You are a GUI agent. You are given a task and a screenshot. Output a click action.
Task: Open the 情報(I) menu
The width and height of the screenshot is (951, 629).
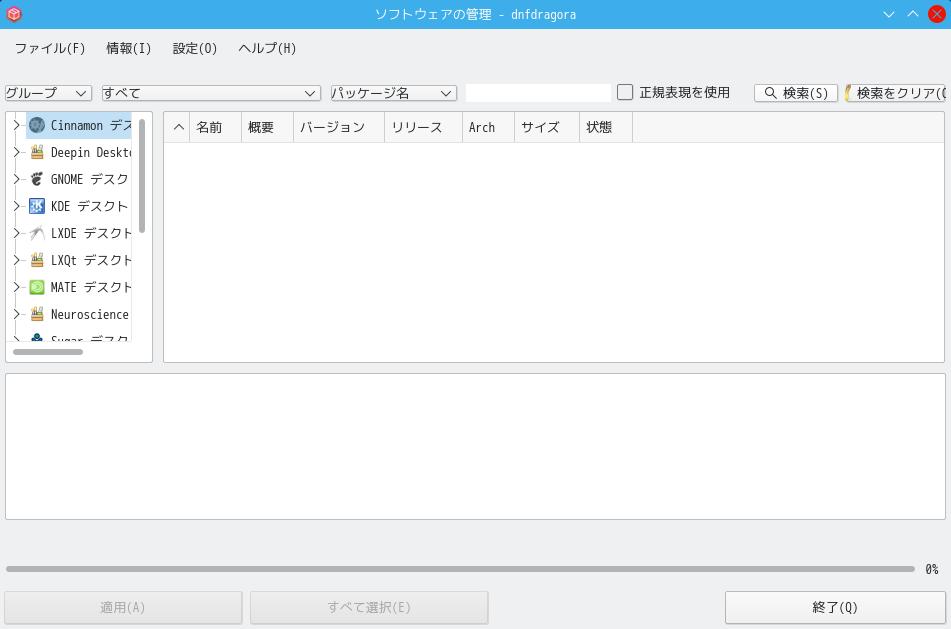click(x=129, y=49)
